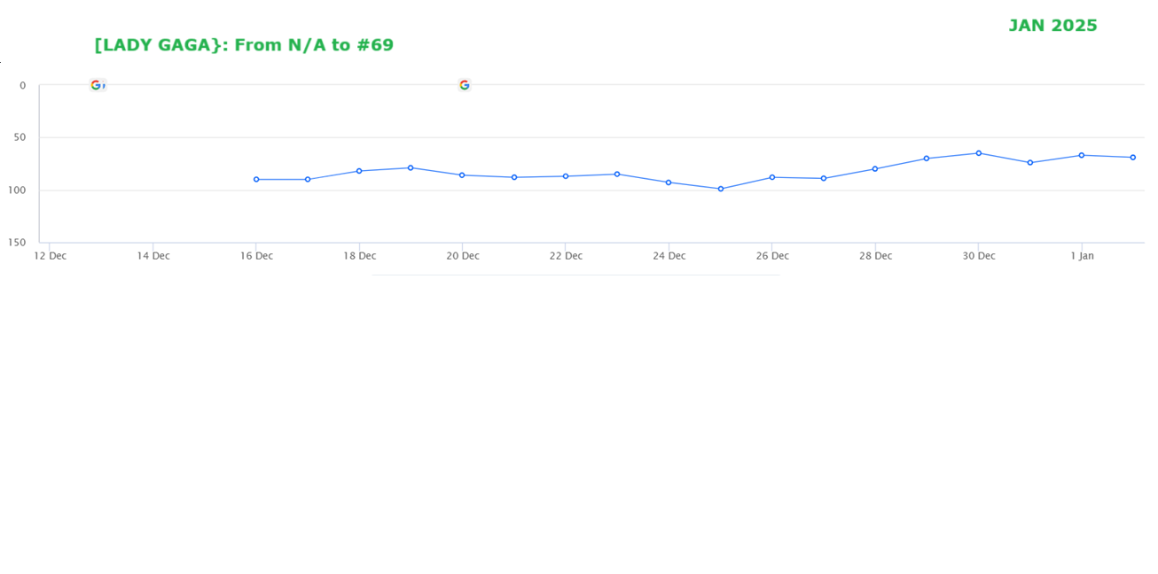
Task: Click the '16 Dec' x-axis label
Action: click(x=256, y=256)
